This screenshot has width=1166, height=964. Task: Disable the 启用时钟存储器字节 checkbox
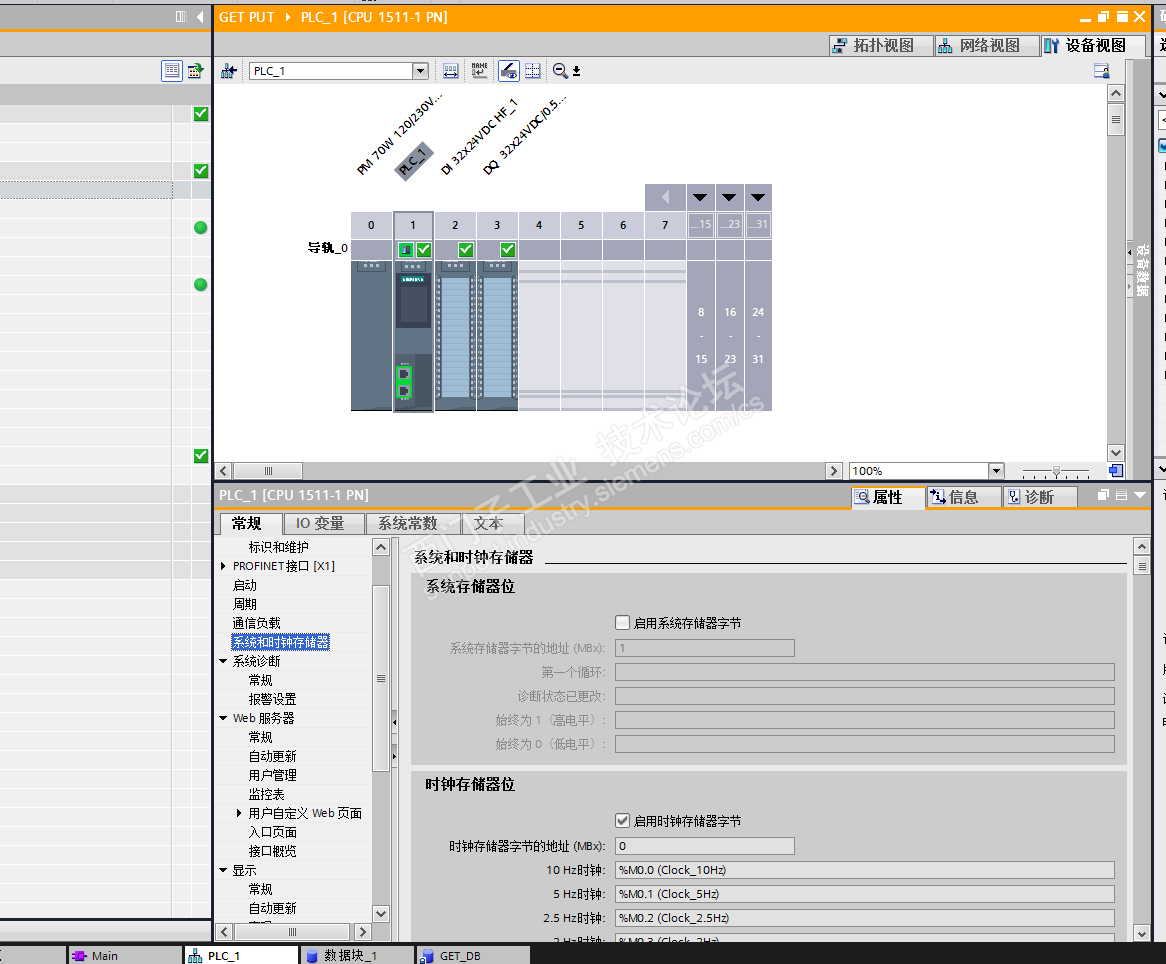click(622, 820)
